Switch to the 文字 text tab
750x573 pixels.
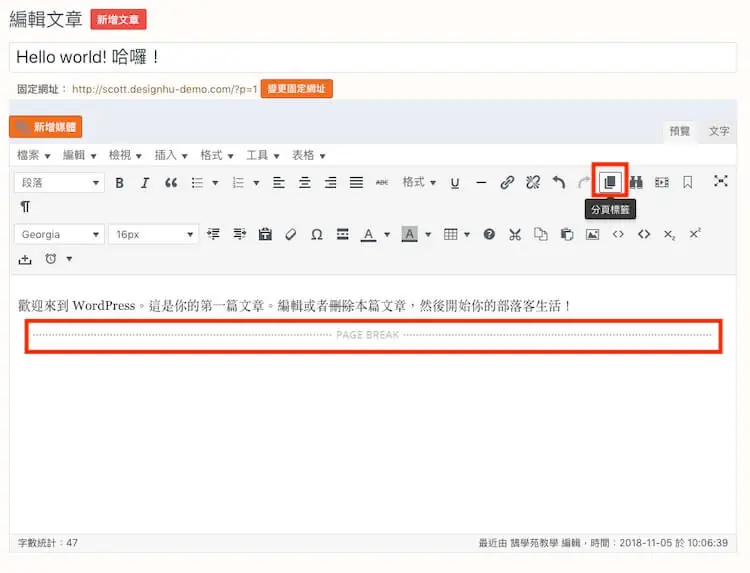point(719,131)
